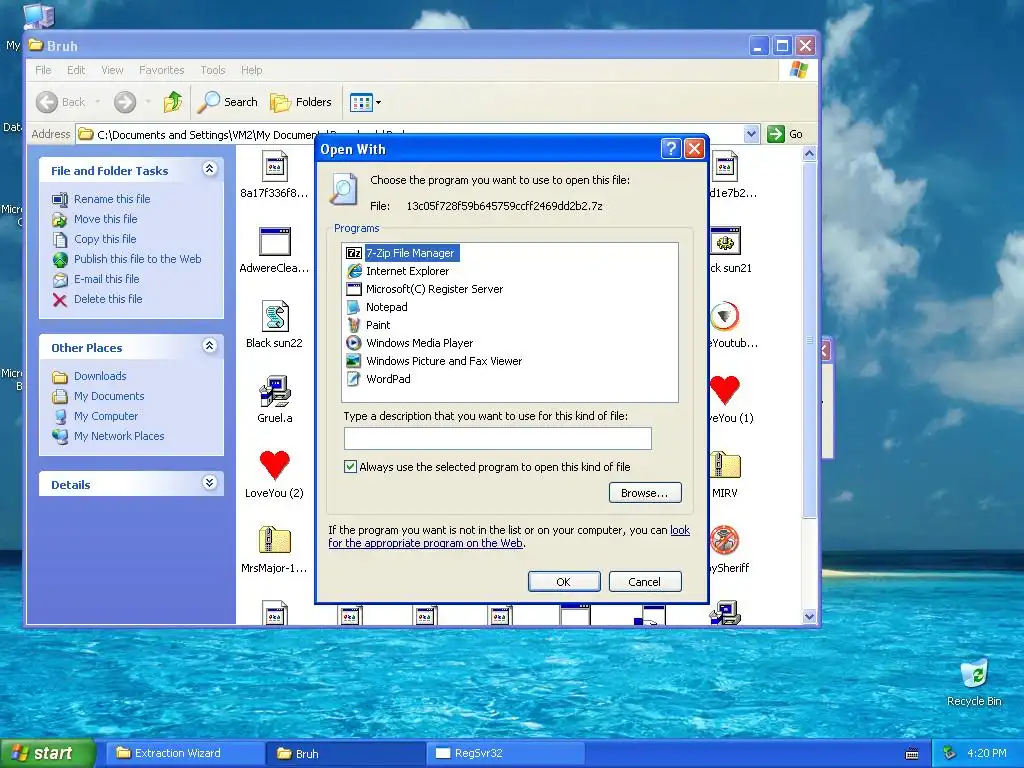Screen dimensions: 1024x768
Task: Open the Windows Start menu
Action: [47, 753]
